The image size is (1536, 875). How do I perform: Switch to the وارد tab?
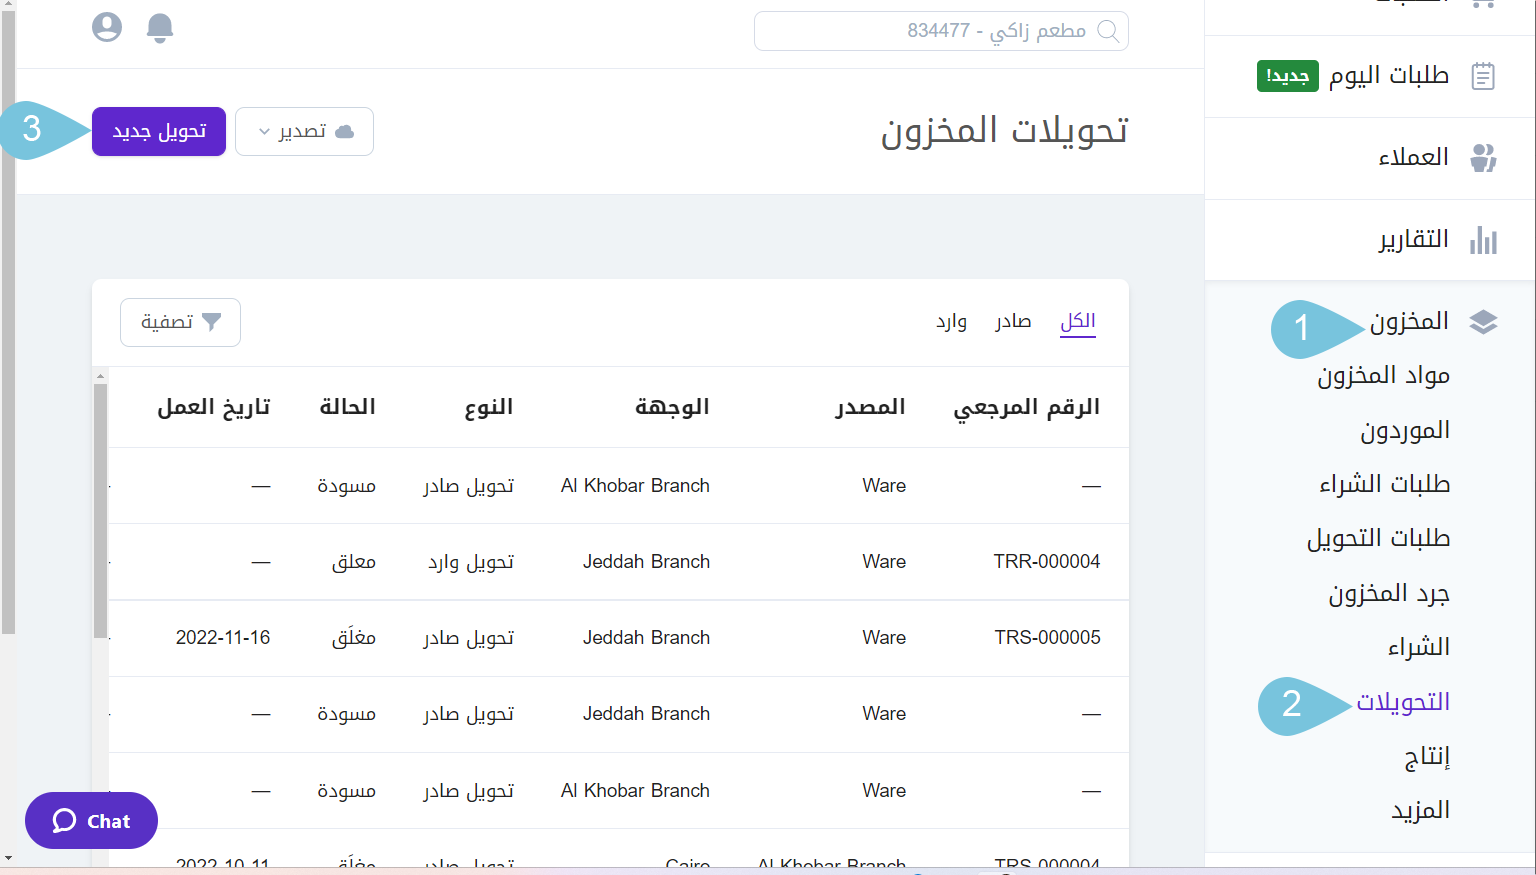click(x=951, y=321)
